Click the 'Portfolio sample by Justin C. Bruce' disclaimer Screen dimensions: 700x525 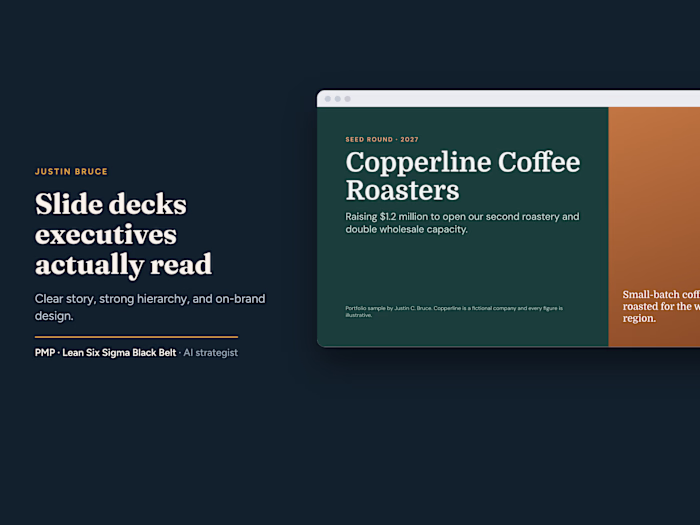click(x=454, y=312)
